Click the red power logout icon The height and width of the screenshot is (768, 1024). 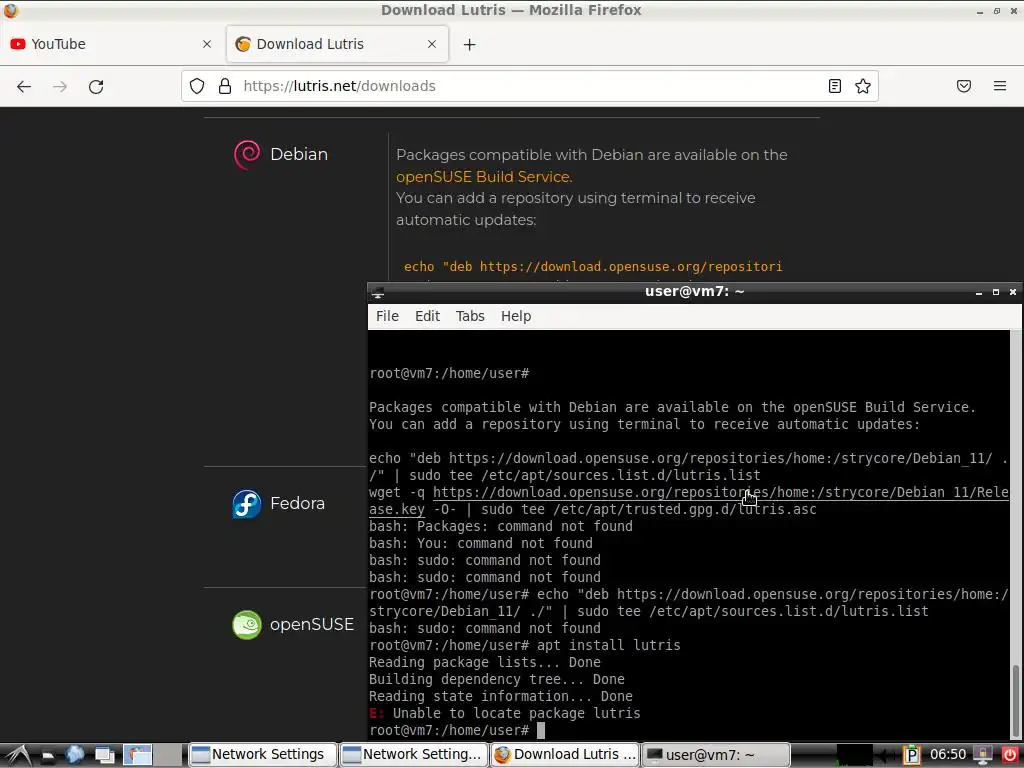pos(1010,755)
